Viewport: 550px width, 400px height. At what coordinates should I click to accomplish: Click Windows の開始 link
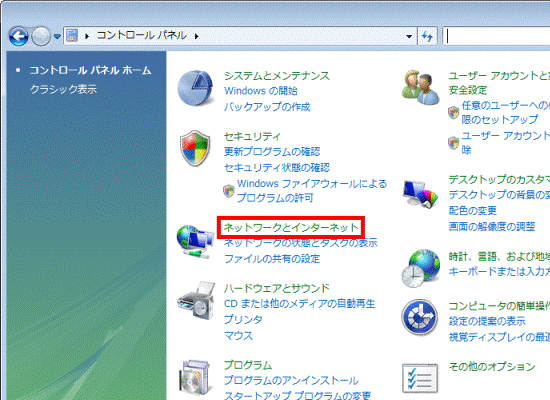click(x=261, y=91)
